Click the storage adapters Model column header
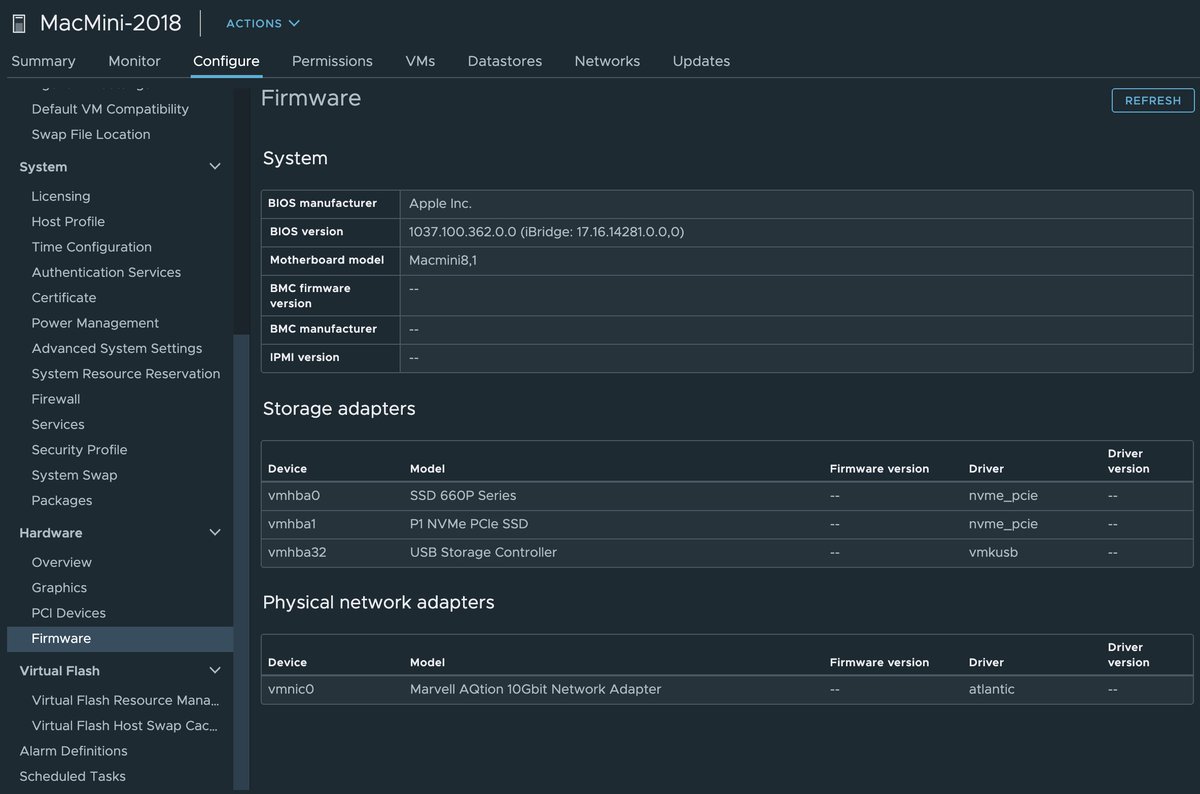This screenshot has height=794, width=1200. [427, 468]
